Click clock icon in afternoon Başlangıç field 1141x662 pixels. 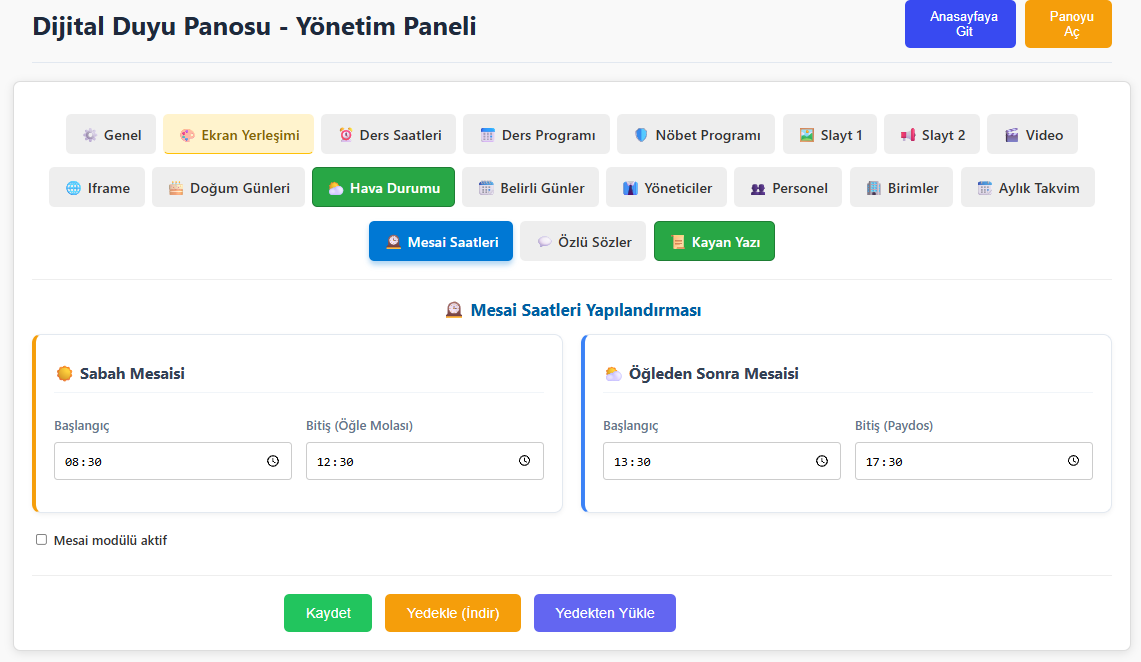tap(822, 461)
